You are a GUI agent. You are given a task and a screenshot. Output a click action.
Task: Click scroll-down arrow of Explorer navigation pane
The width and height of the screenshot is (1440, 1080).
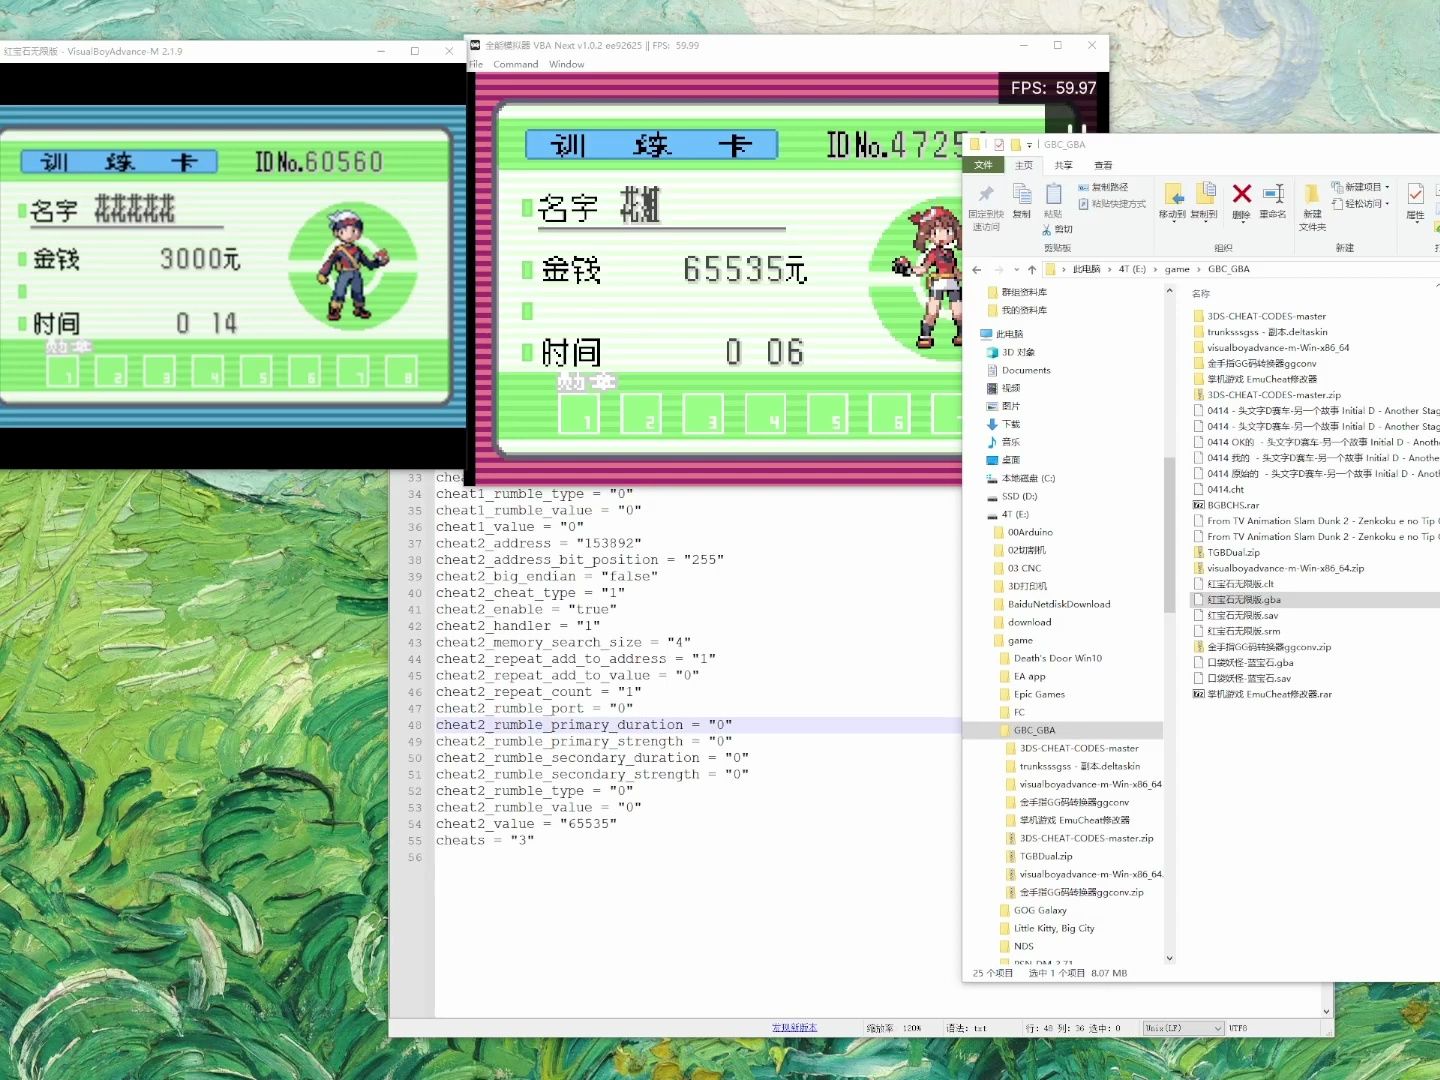tap(1169, 958)
